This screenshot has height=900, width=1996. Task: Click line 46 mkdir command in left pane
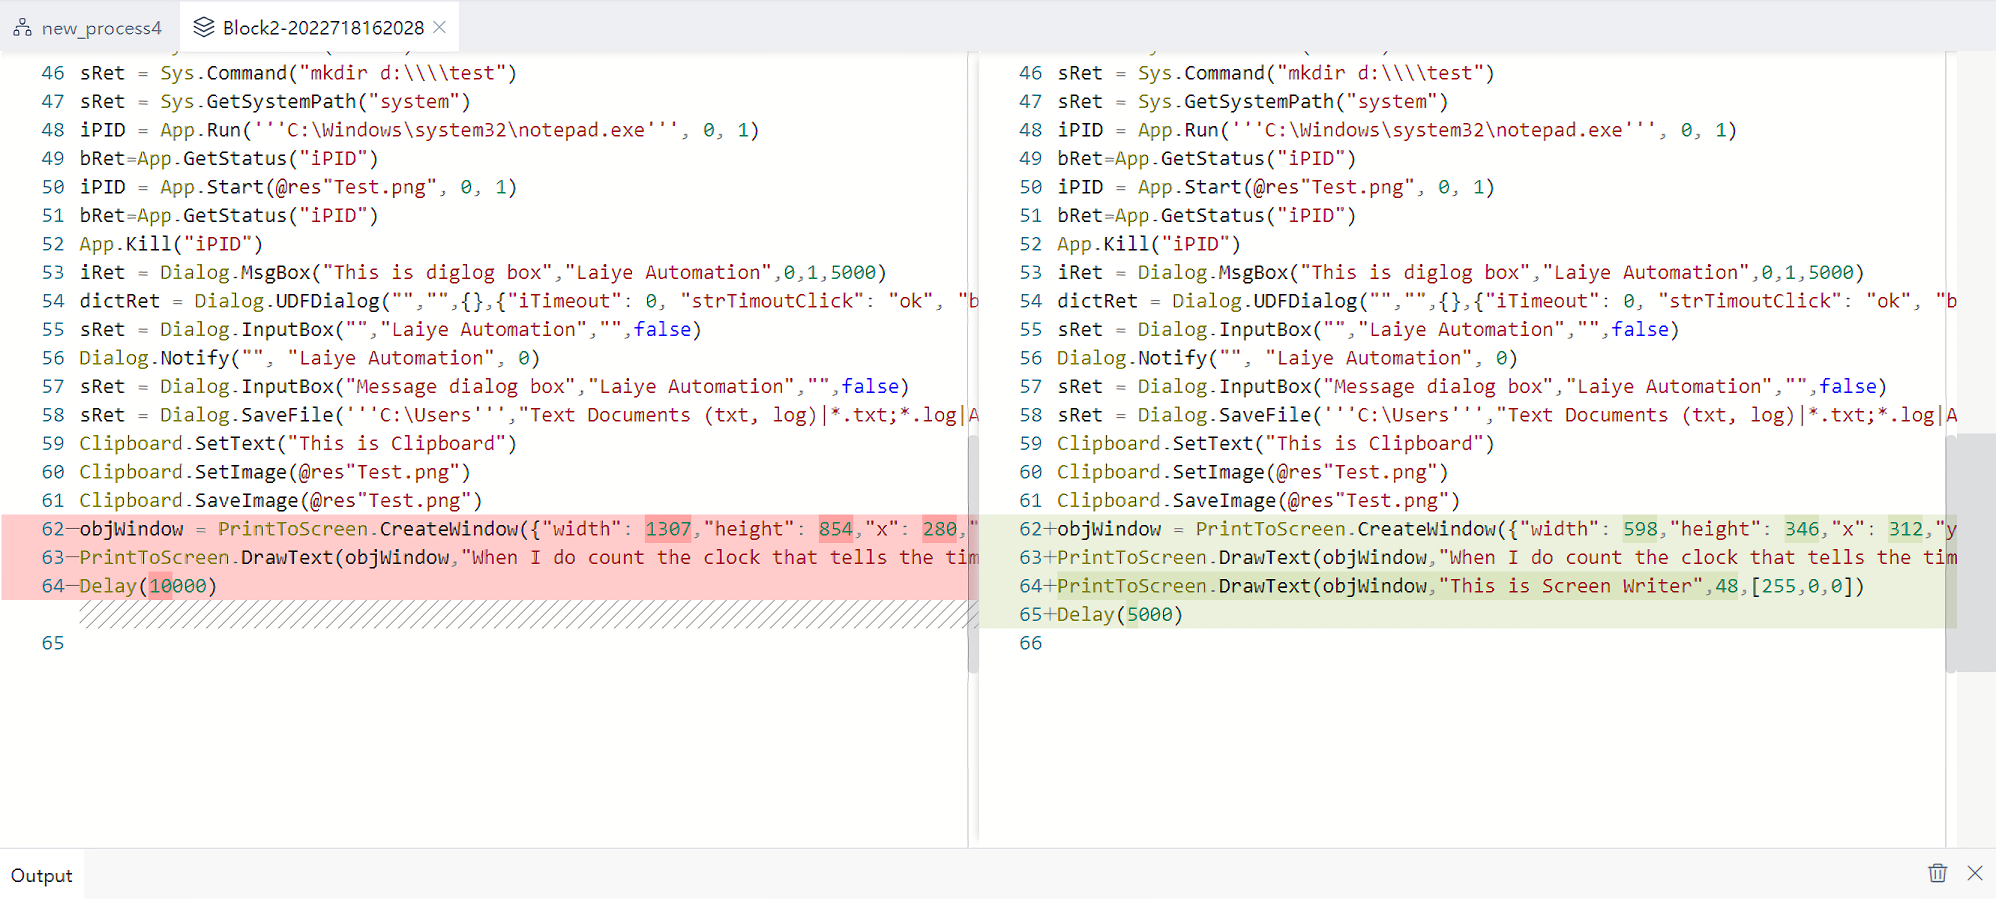298,73
